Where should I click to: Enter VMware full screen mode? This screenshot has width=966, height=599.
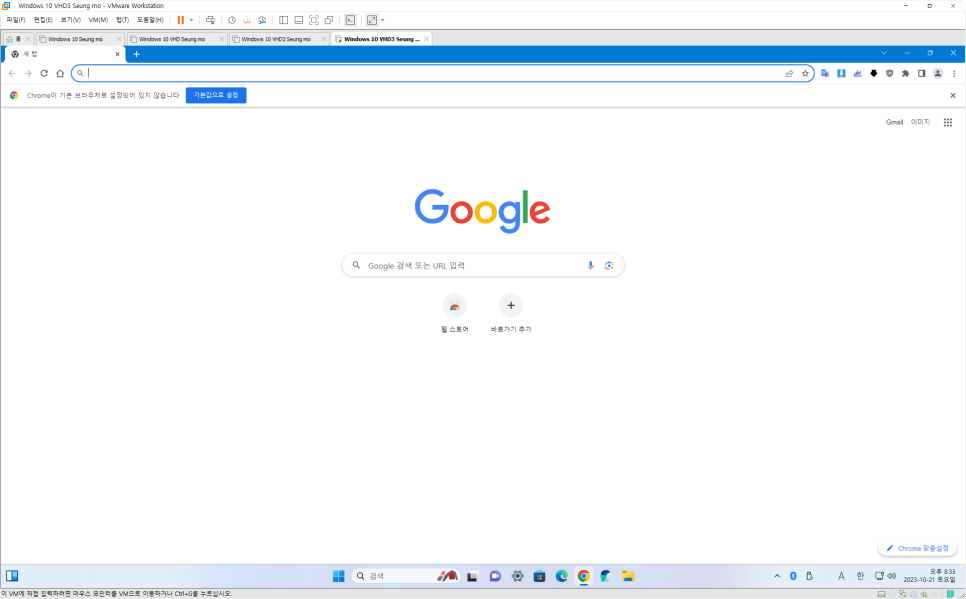coord(314,20)
